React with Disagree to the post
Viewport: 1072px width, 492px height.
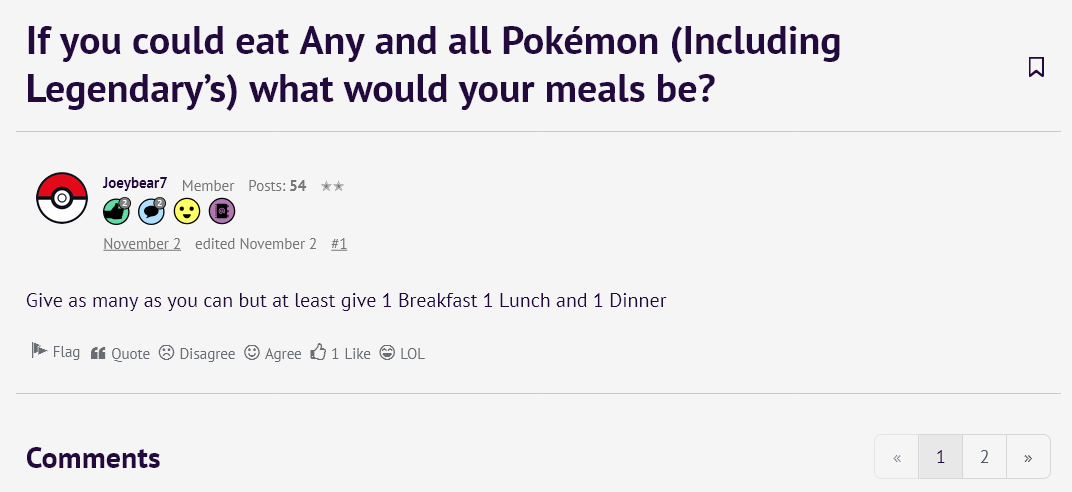click(x=197, y=353)
